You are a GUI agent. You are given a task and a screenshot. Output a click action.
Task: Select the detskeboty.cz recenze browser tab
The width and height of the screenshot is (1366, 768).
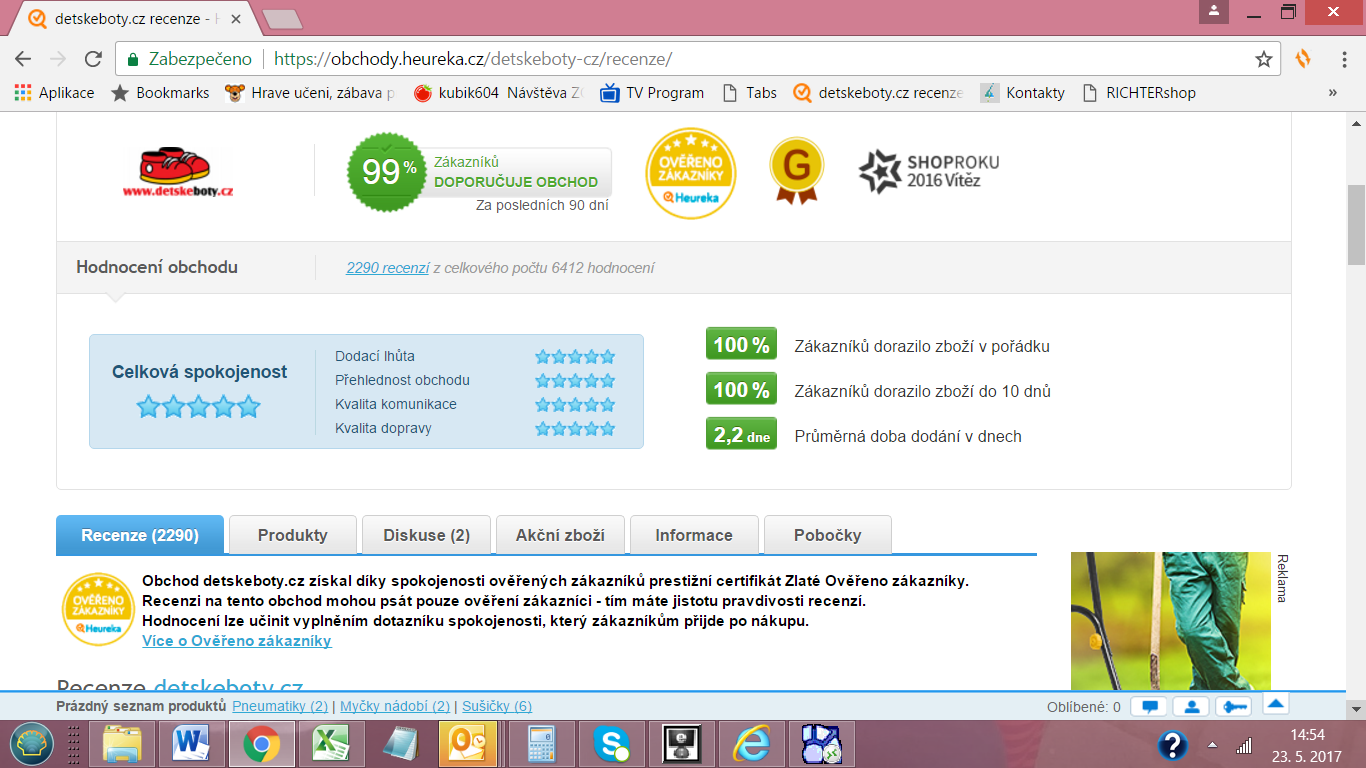[135, 18]
